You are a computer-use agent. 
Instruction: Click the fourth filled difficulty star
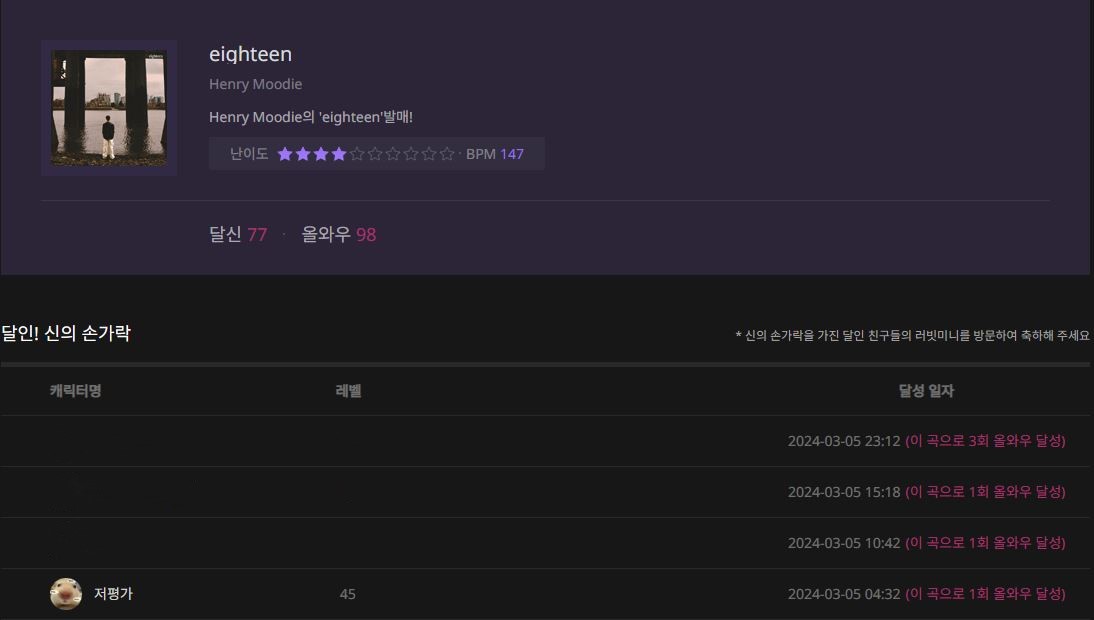339,154
